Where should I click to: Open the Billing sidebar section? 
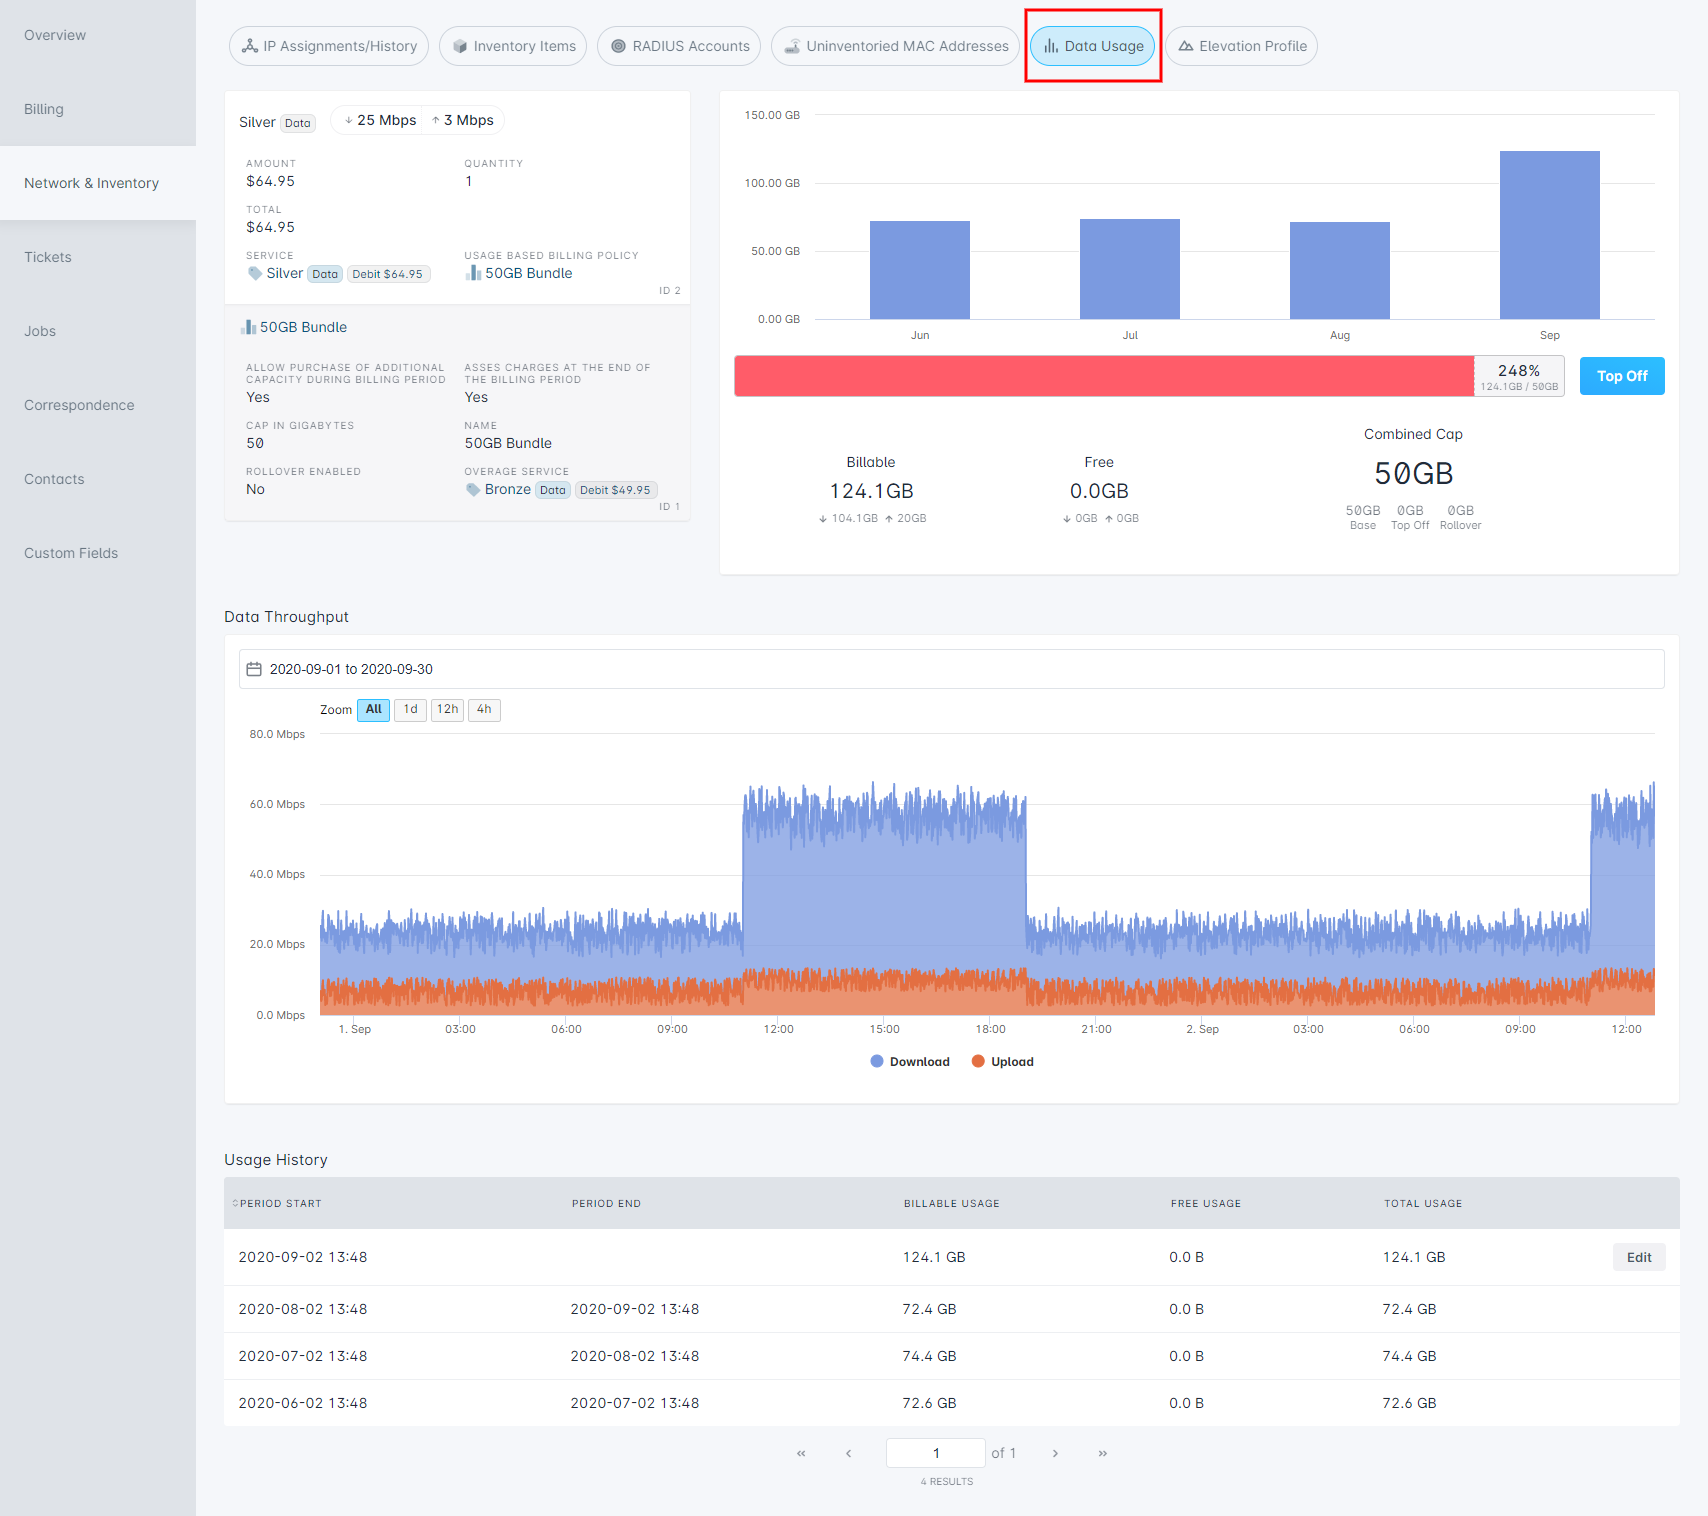pyautogui.click(x=44, y=109)
